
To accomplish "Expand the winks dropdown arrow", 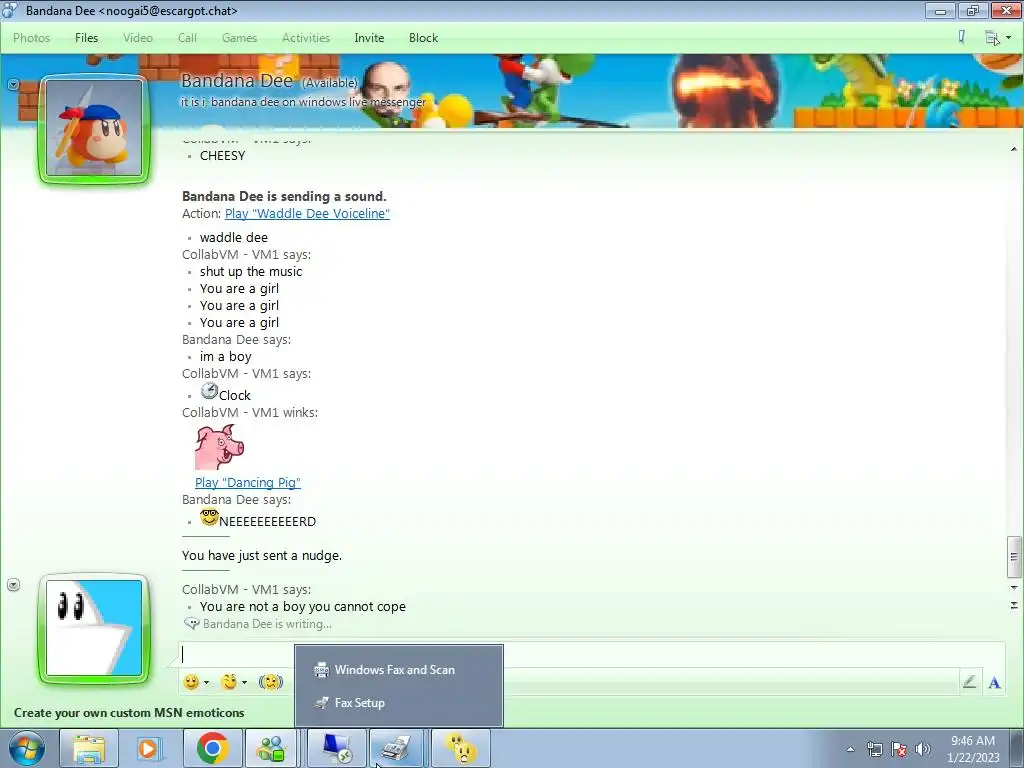I will 244,682.
